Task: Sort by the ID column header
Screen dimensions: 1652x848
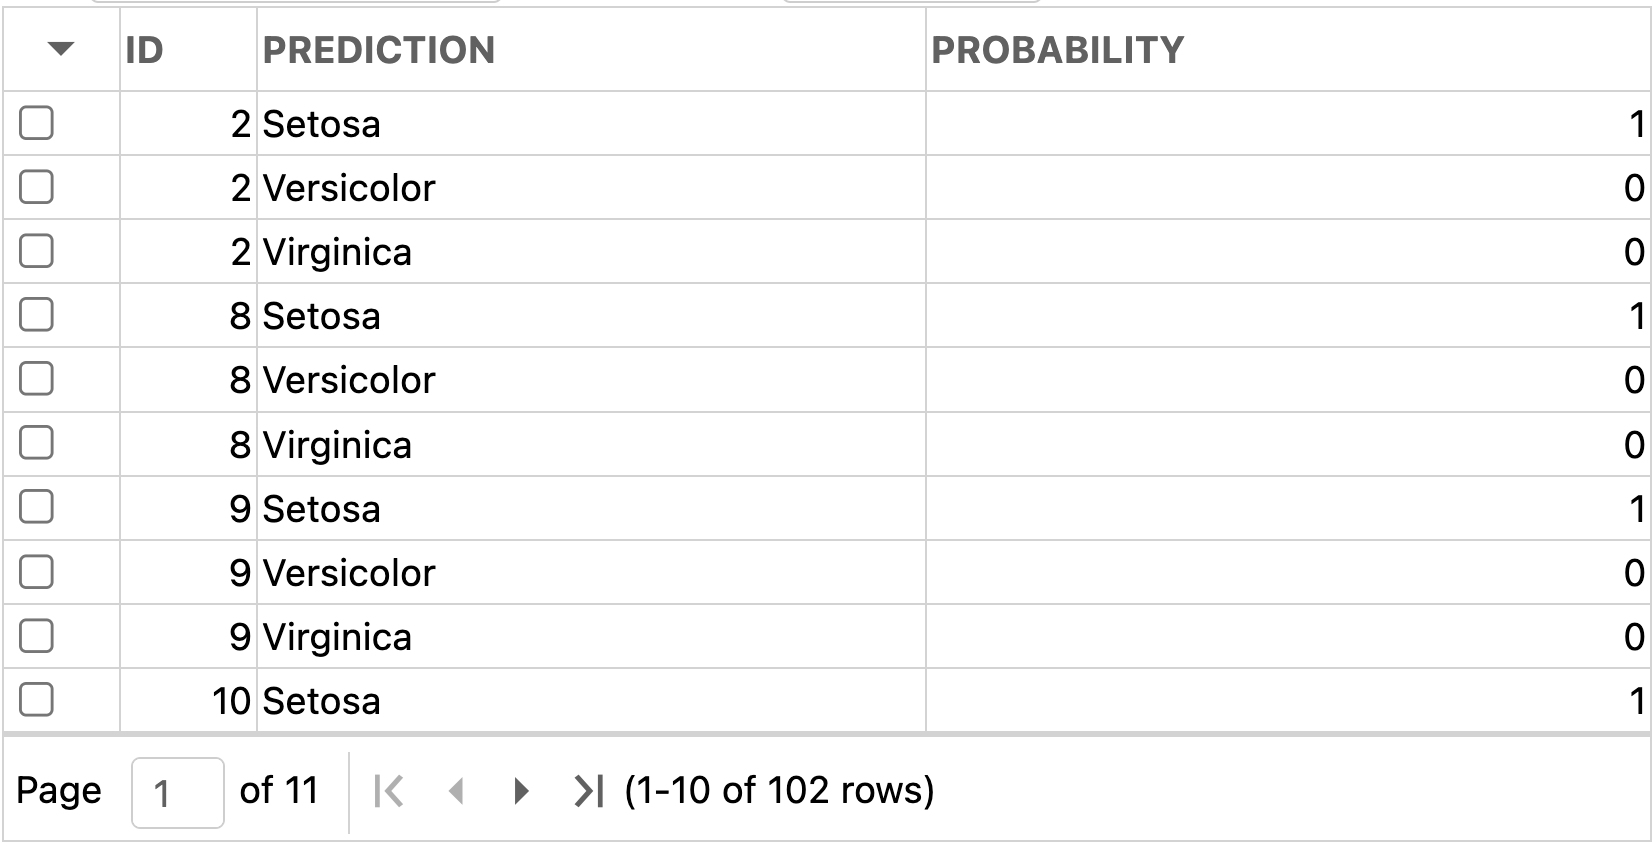Action: point(188,50)
